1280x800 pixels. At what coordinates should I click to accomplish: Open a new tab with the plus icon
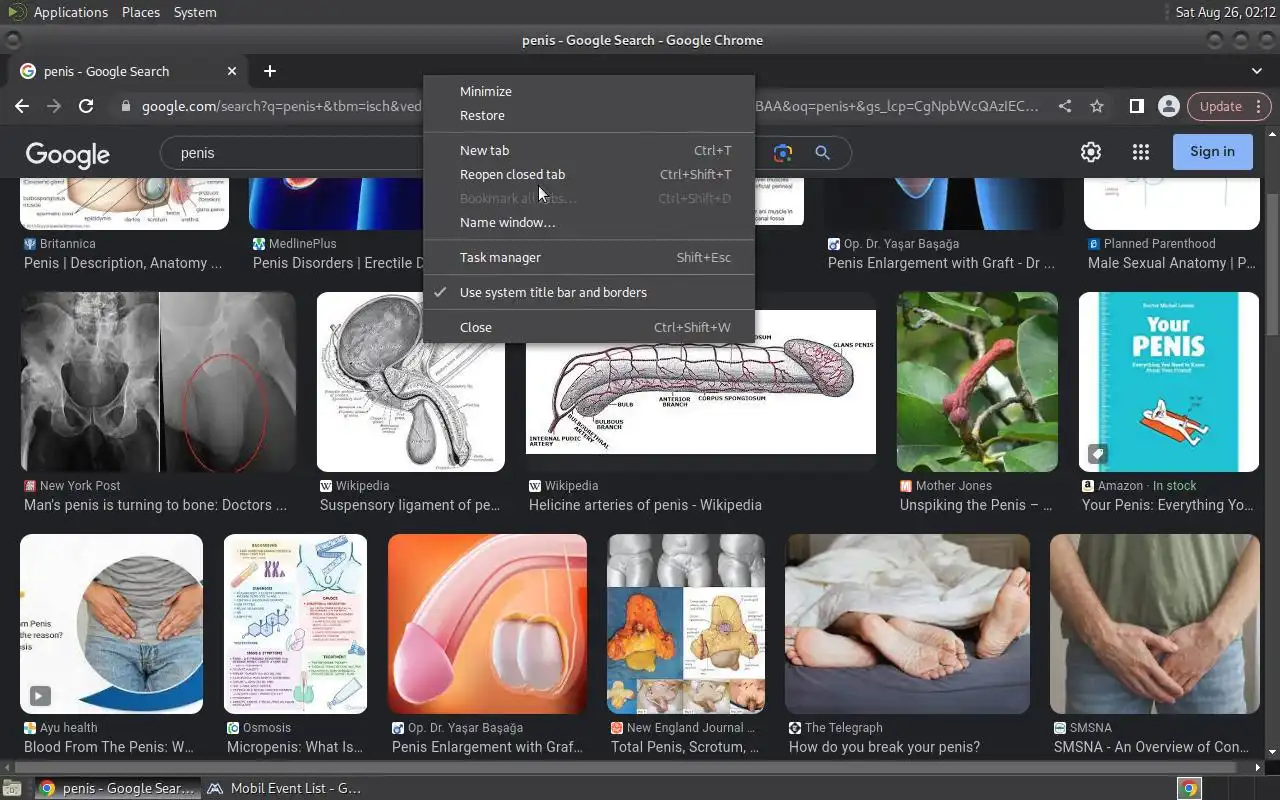pyautogui.click(x=270, y=71)
